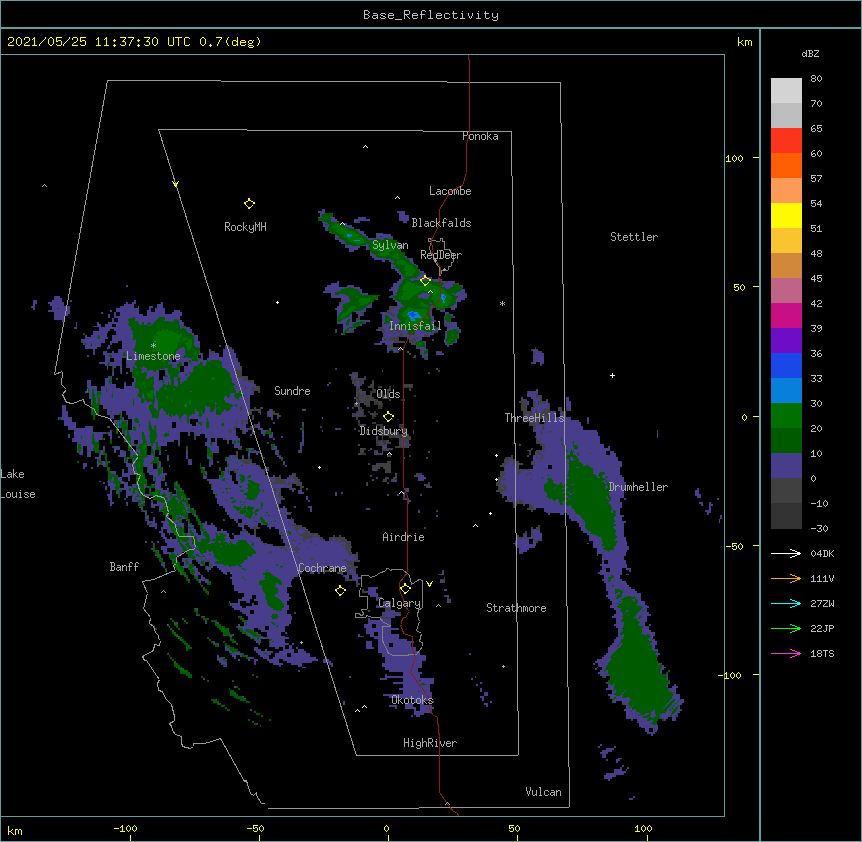Click the Base_Reflectivity title
This screenshot has height=842, width=862.
coord(431,15)
